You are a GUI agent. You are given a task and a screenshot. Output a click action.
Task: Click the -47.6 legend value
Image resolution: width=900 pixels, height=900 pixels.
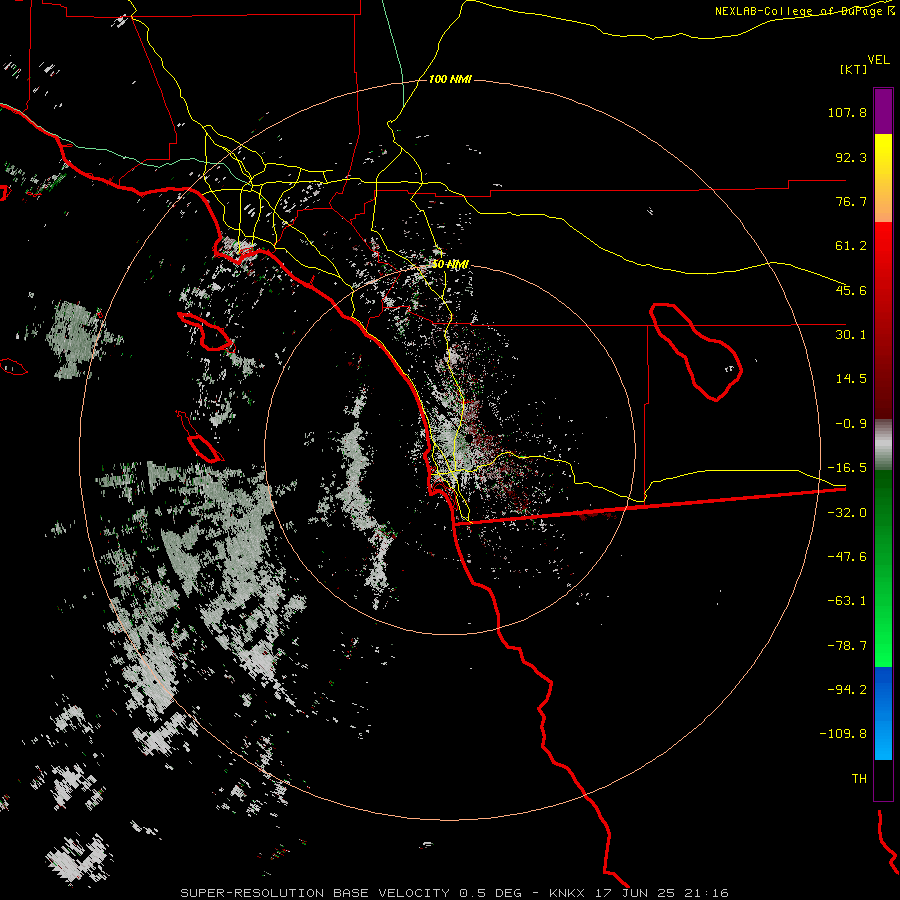(x=847, y=557)
